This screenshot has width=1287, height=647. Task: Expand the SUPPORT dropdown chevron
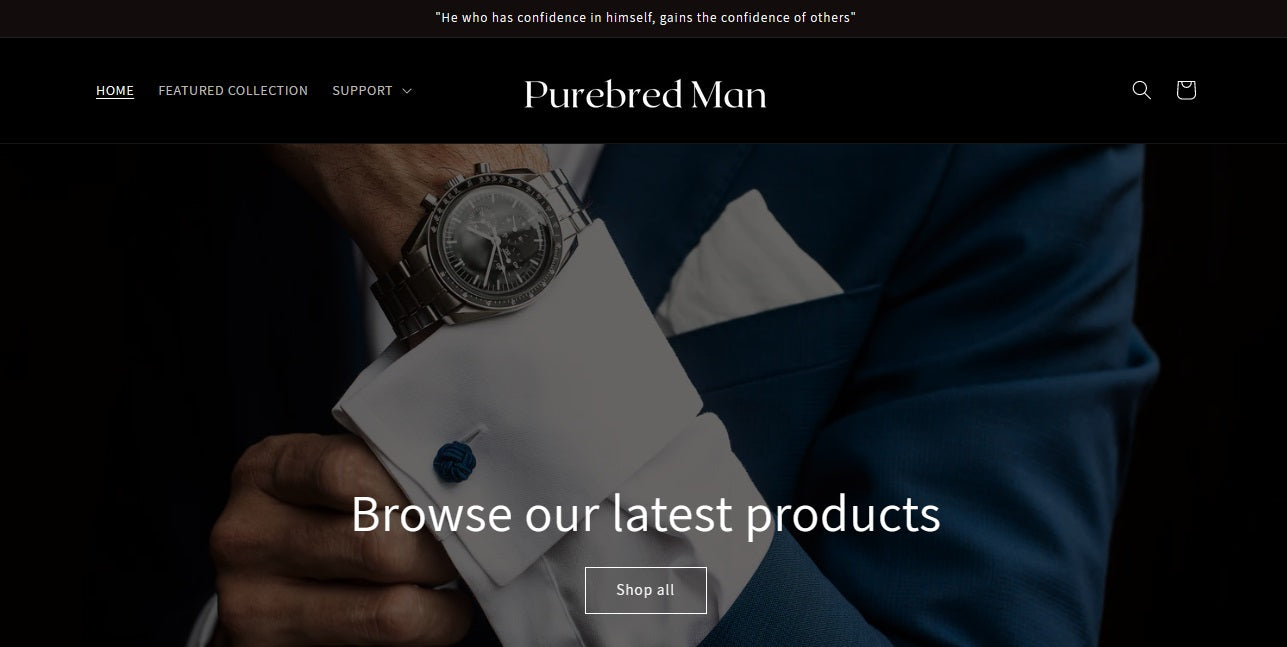click(x=407, y=91)
